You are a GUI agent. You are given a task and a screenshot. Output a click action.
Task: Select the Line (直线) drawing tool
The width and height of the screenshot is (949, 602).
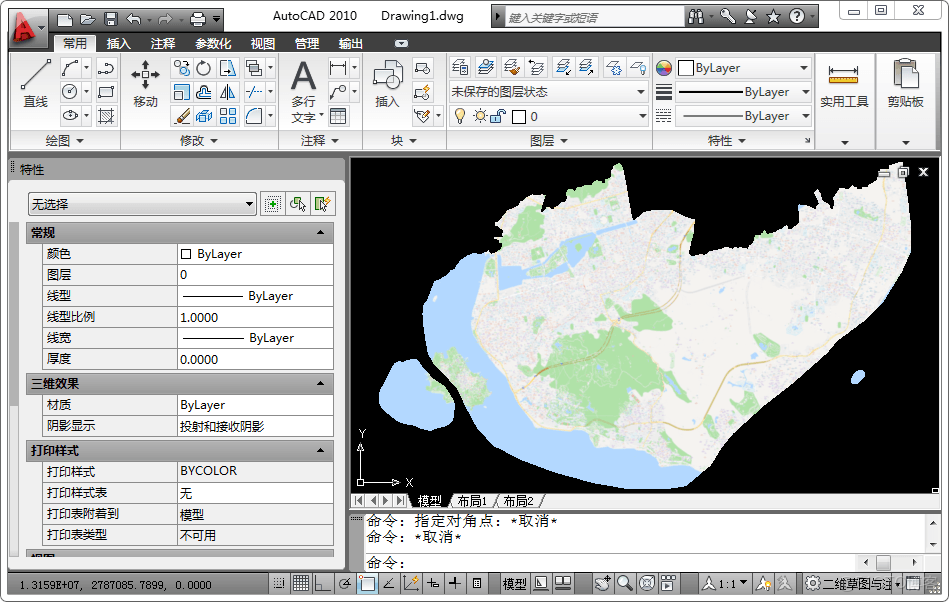click(35, 84)
